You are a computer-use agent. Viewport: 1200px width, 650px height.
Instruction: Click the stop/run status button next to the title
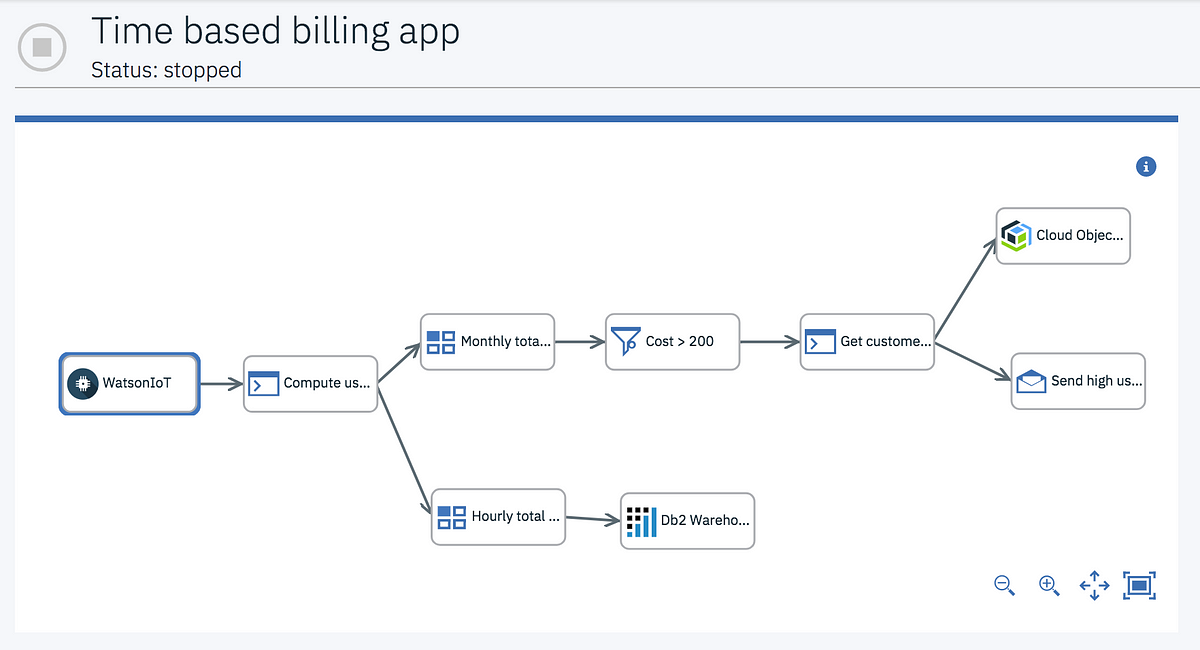click(x=42, y=47)
